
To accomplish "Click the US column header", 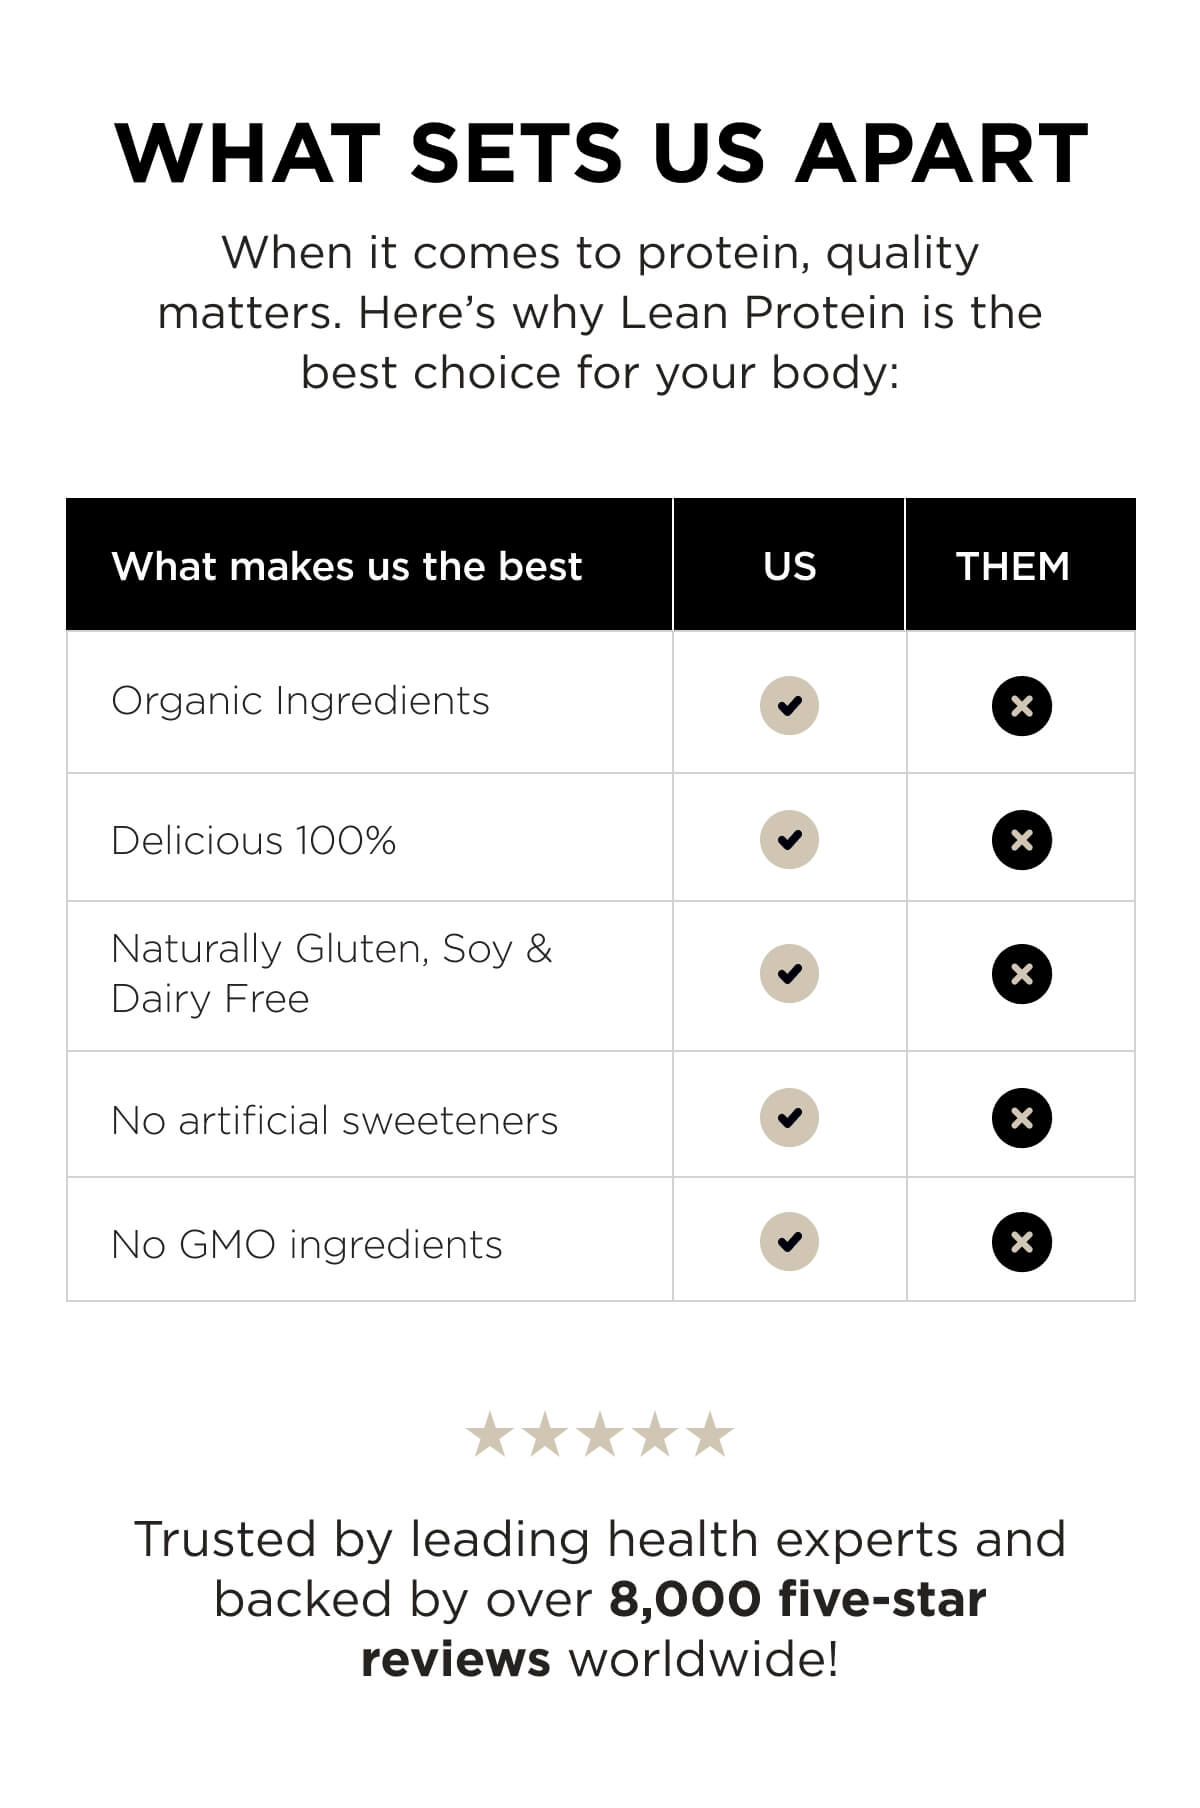I will [x=789, y=566].
